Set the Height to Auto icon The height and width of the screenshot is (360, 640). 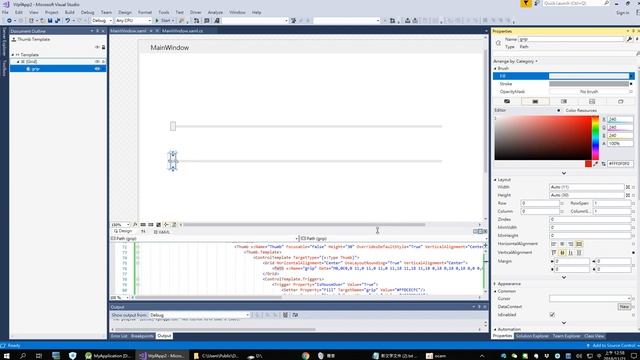[628, 195]
